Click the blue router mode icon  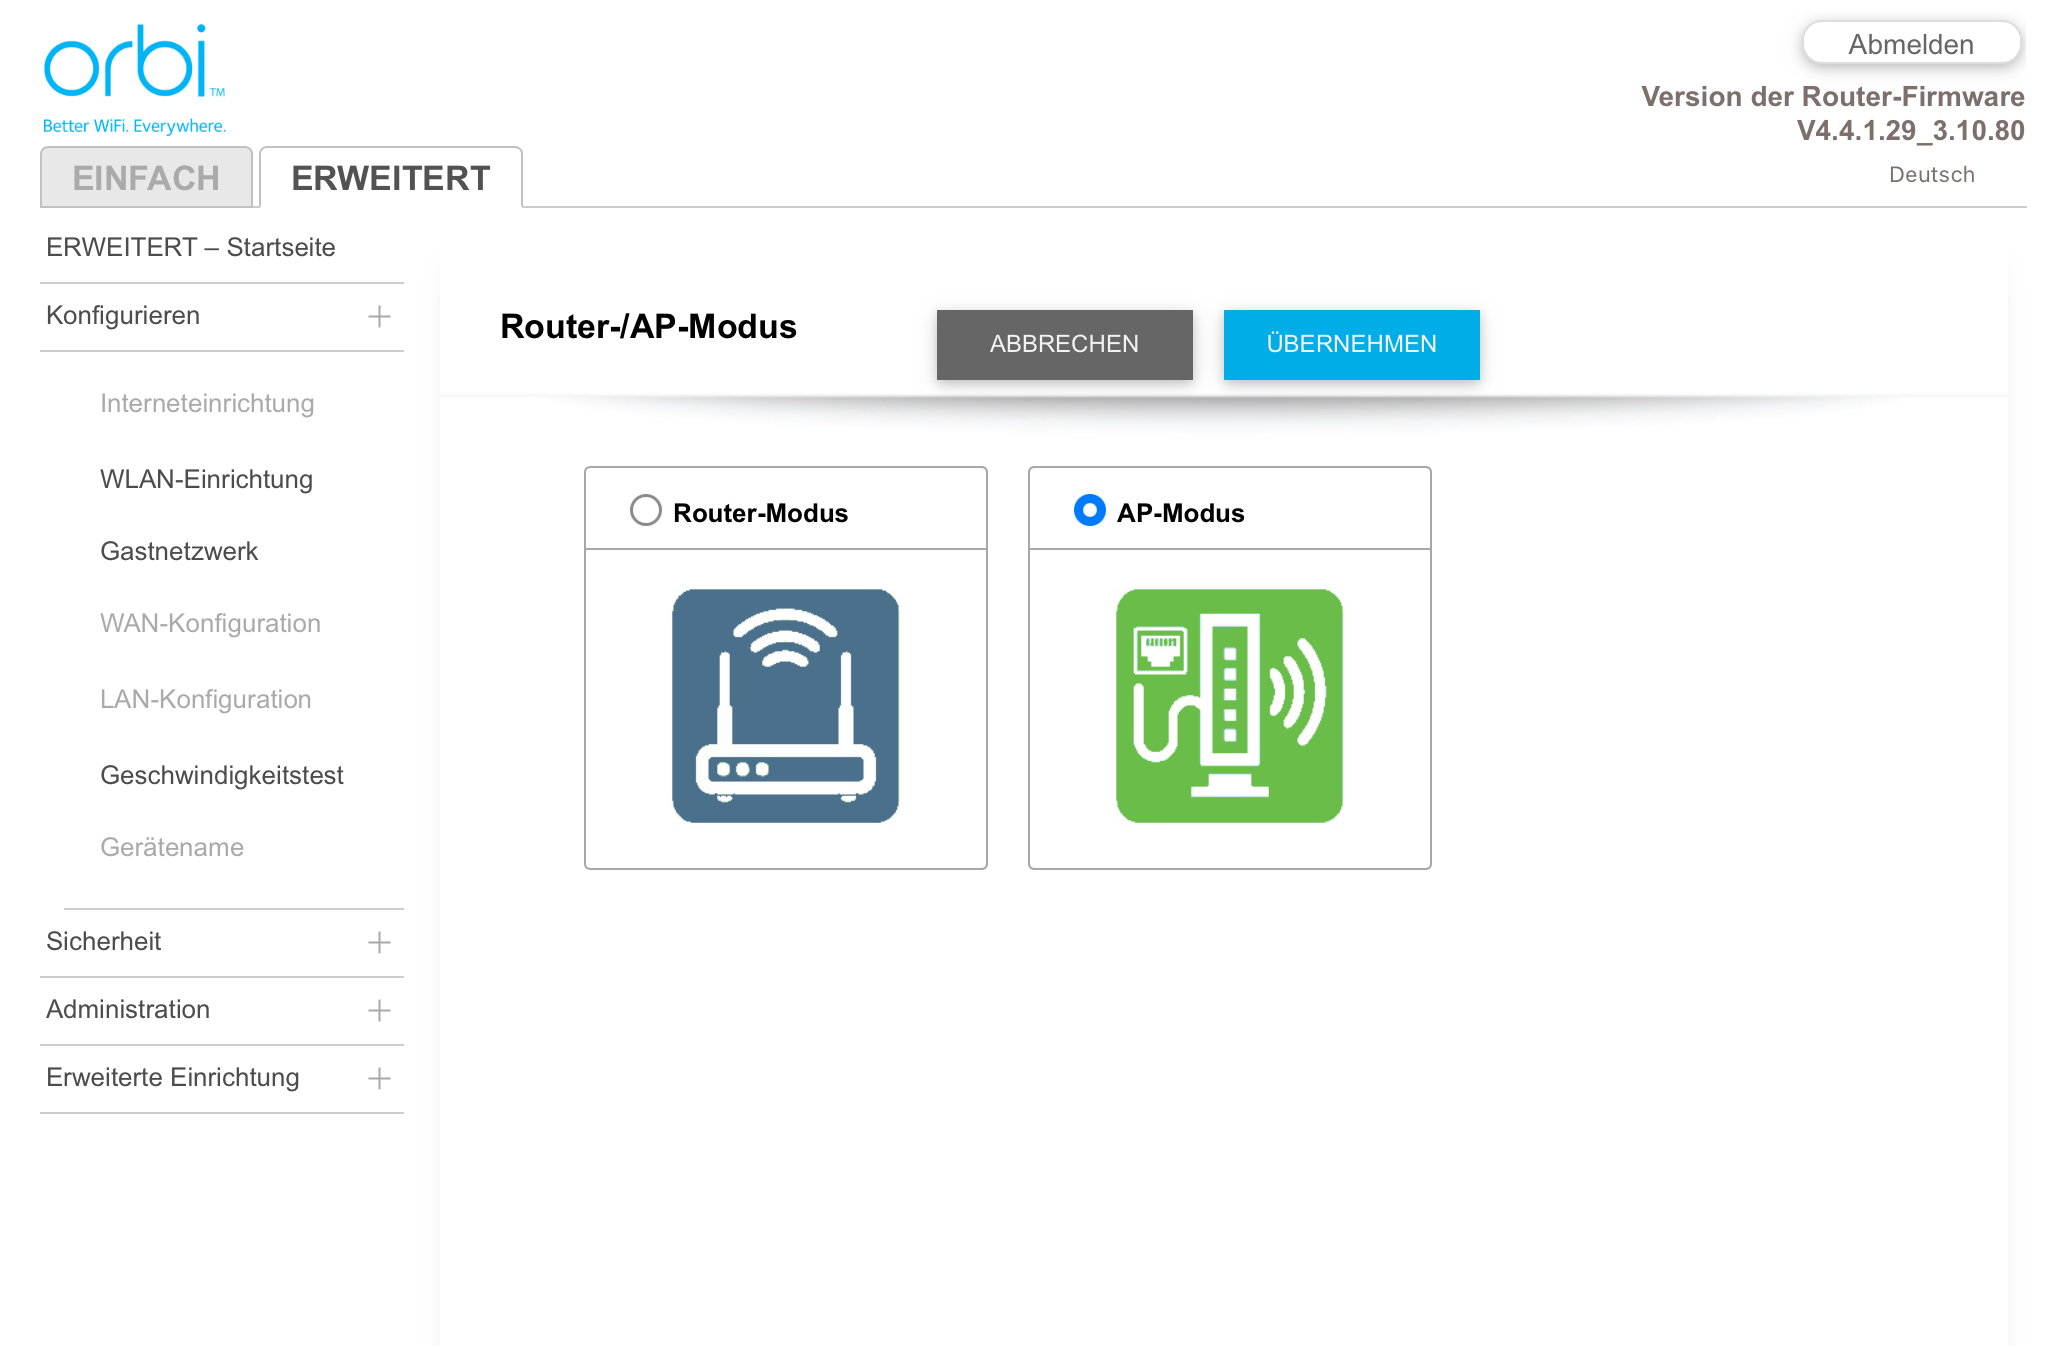coord(785,706)
